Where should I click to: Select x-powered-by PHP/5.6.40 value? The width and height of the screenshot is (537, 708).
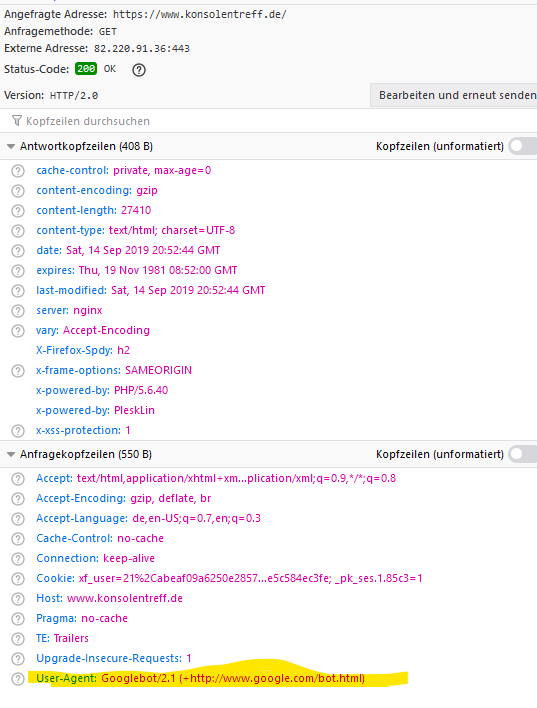[x=141, y=391]
